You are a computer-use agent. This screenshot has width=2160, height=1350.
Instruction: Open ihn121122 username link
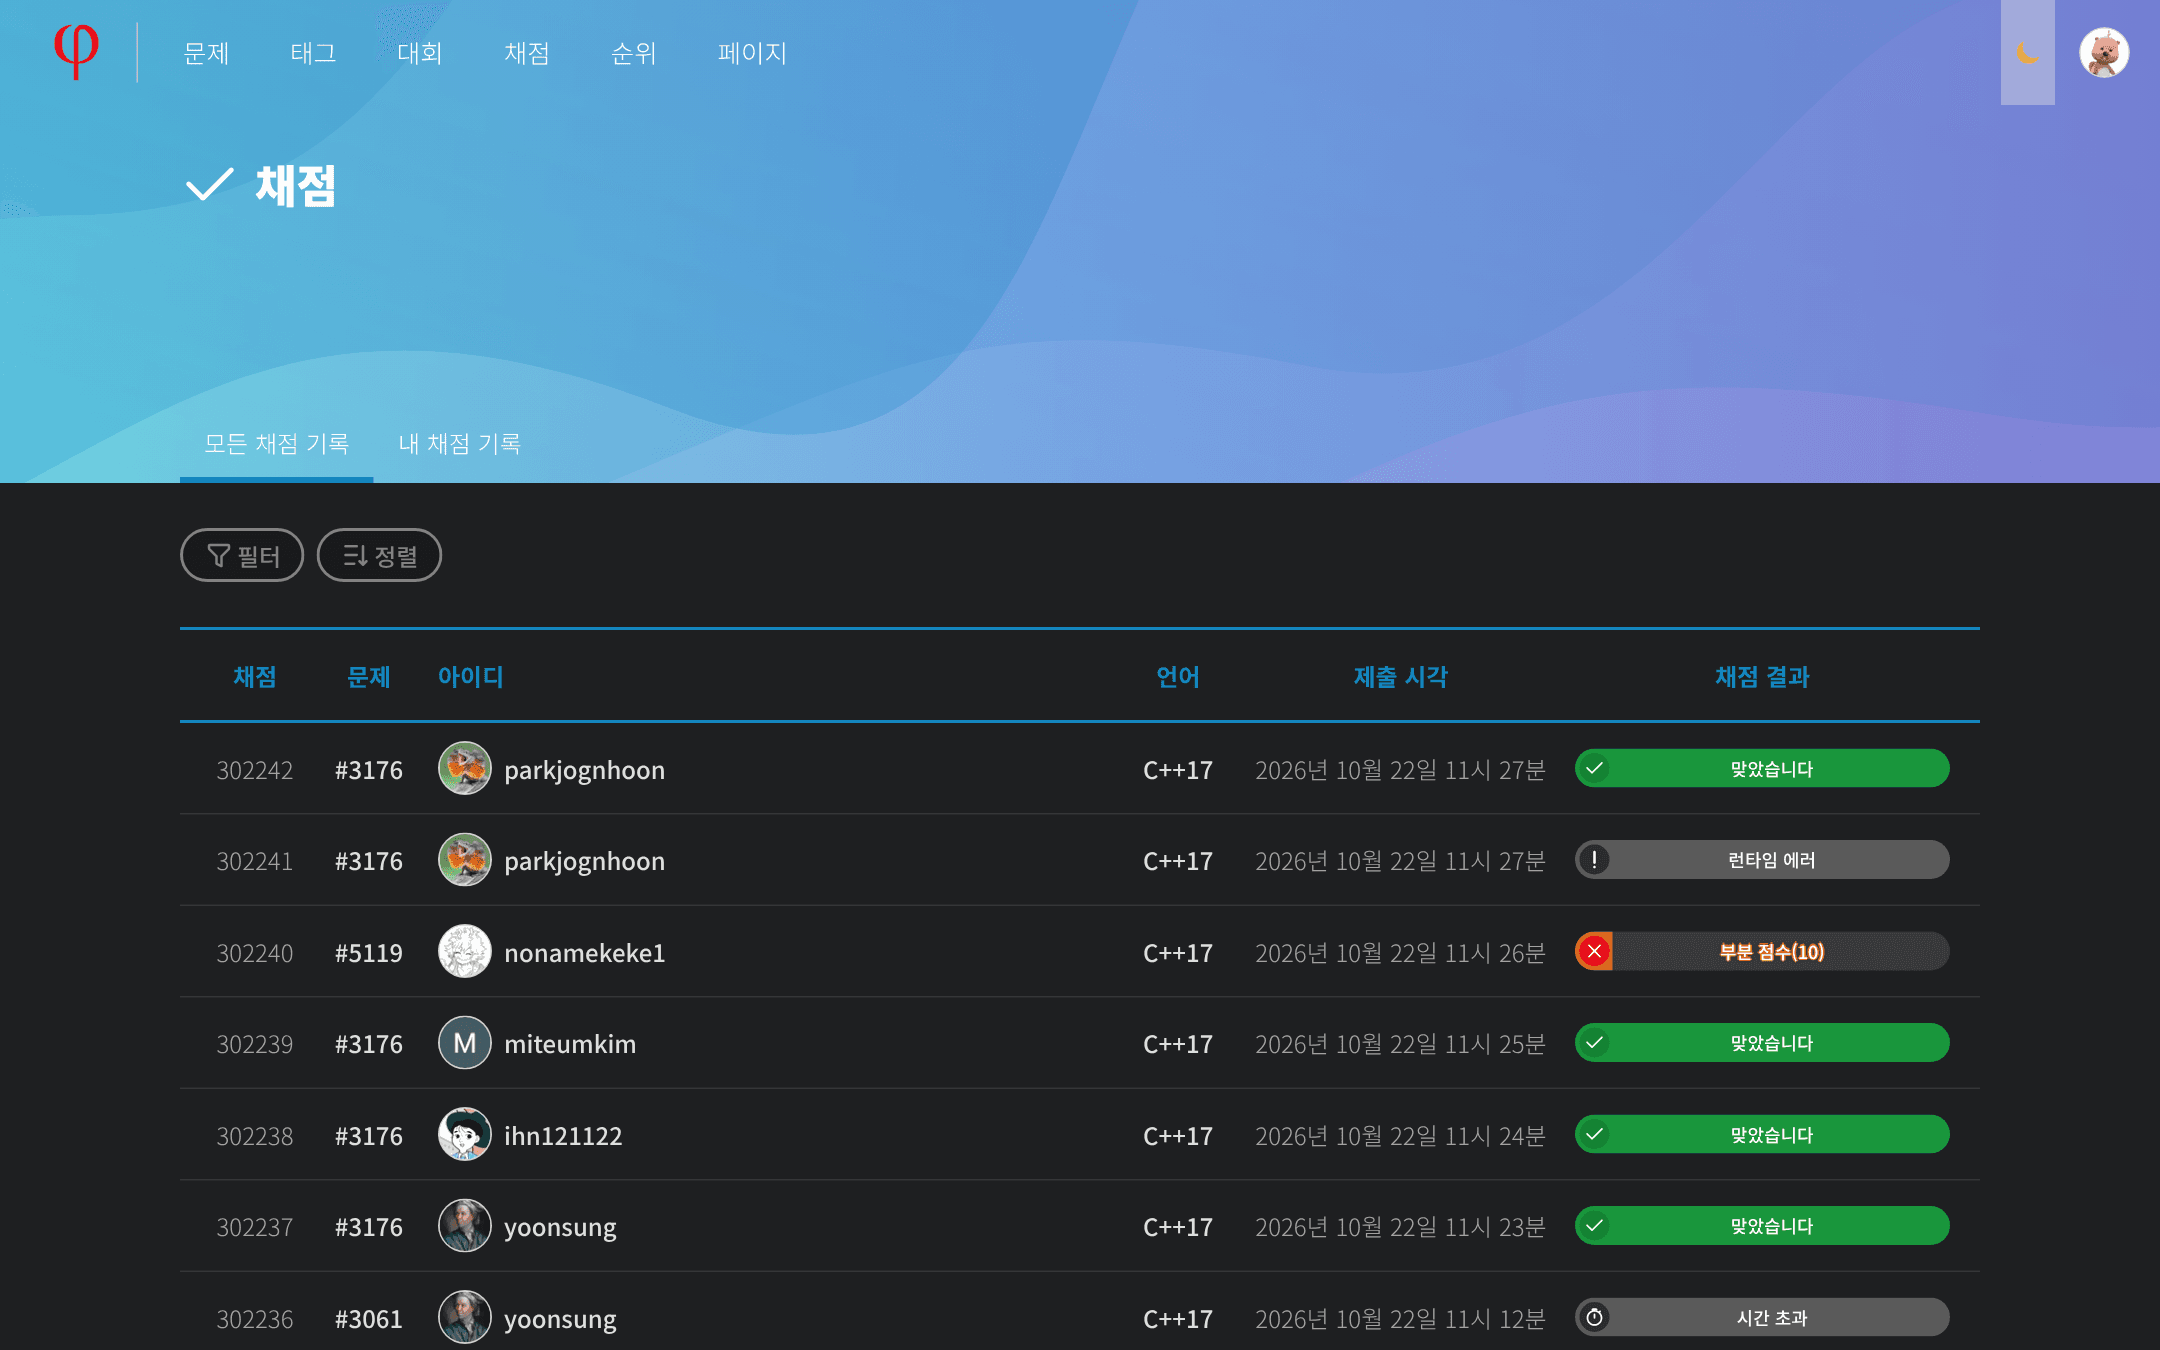pyautogui.click(x=563, y=1136)
